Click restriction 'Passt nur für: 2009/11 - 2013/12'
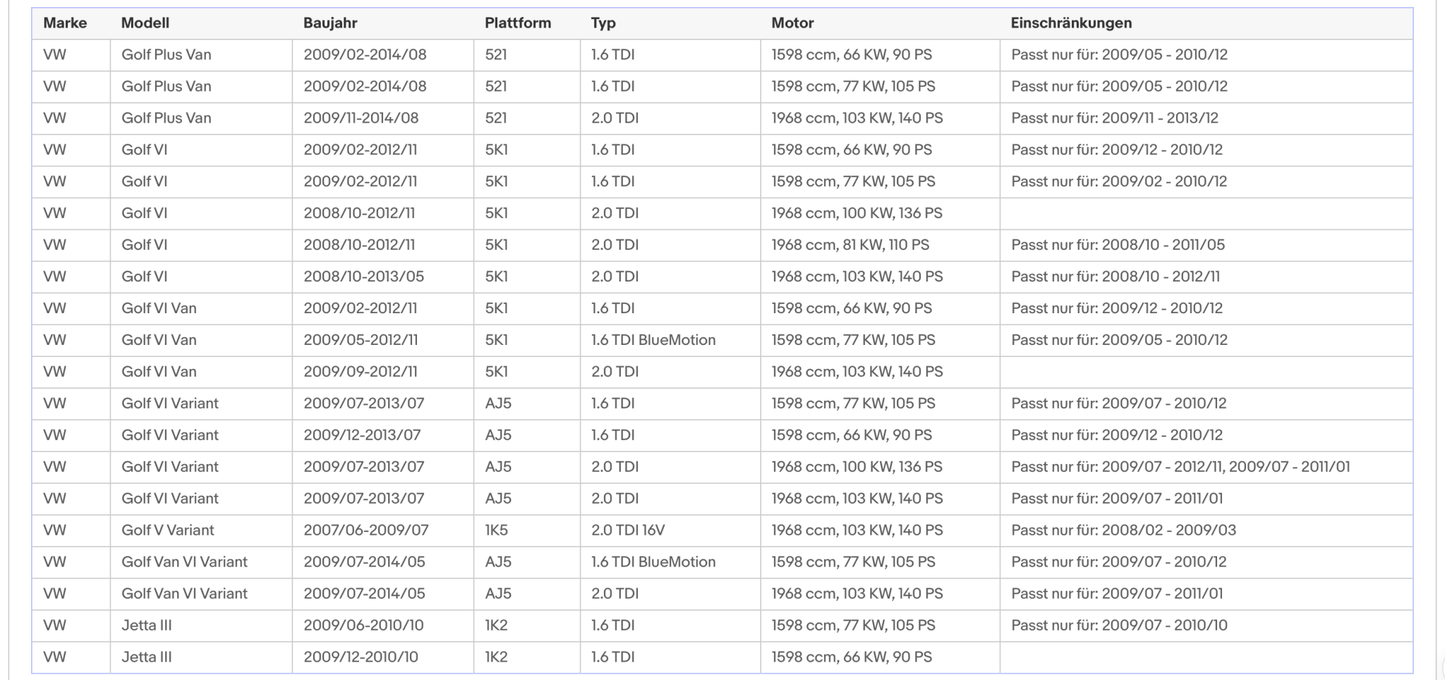Viewport: 1445px width, 680px height. tap(1114, 118)
